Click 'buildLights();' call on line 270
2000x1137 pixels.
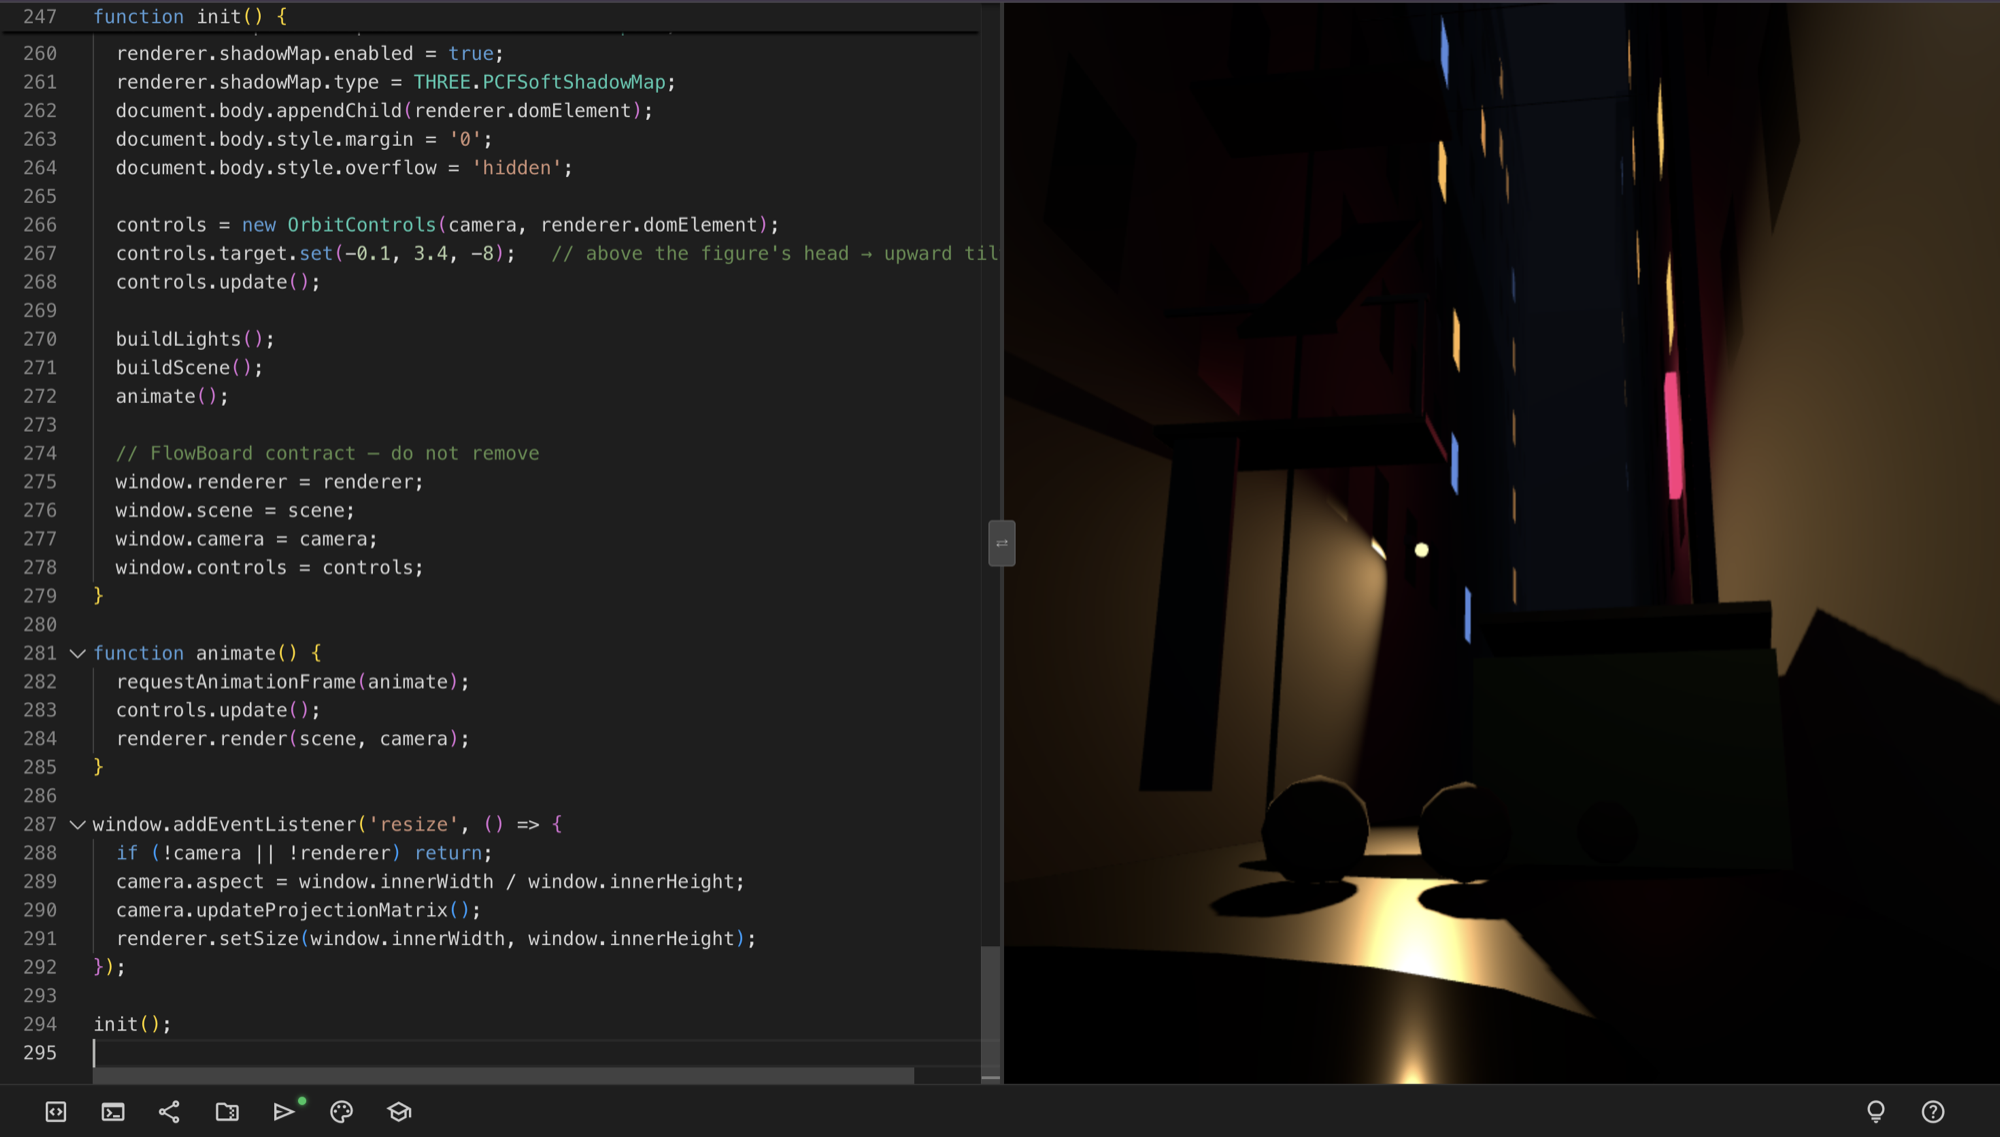(195, 339)
